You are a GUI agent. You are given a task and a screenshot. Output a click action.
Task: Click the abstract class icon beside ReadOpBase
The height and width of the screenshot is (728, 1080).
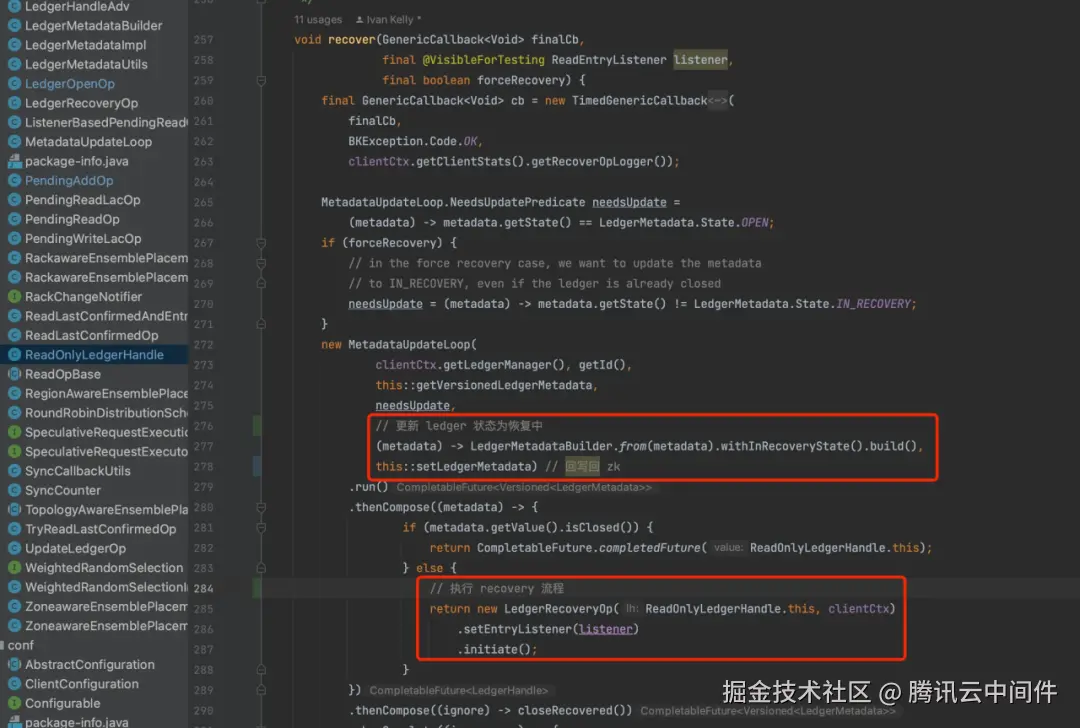[x=14, y=374]
